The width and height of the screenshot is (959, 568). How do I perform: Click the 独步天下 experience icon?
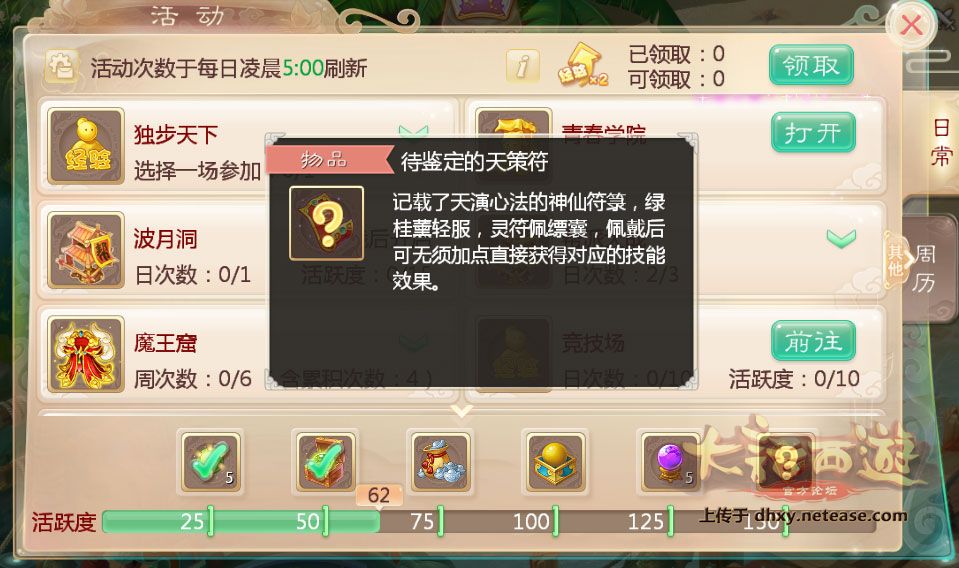point(86,146)
